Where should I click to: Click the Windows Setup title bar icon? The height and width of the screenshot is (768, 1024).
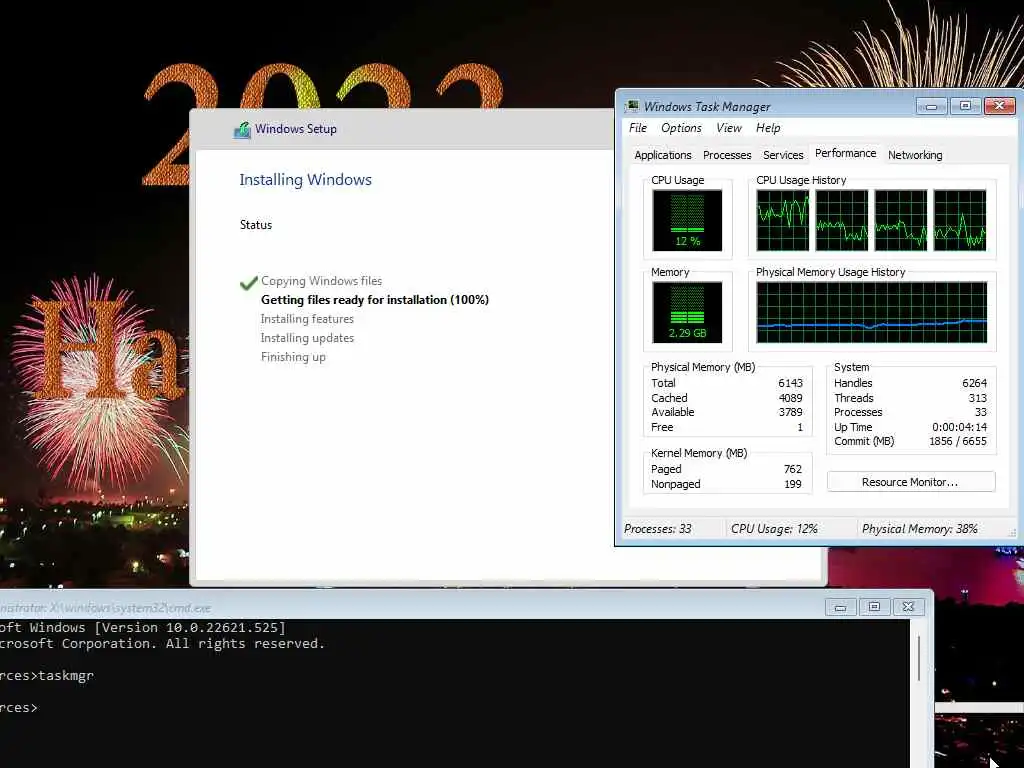pyautogui.click(x=242, y=129)
